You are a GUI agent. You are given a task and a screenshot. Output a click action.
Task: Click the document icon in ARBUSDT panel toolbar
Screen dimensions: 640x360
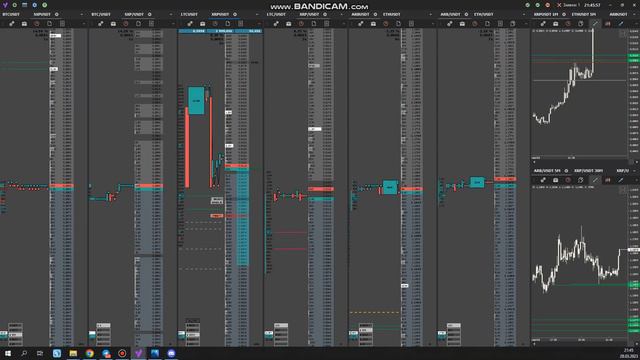(x=398, y=24)
